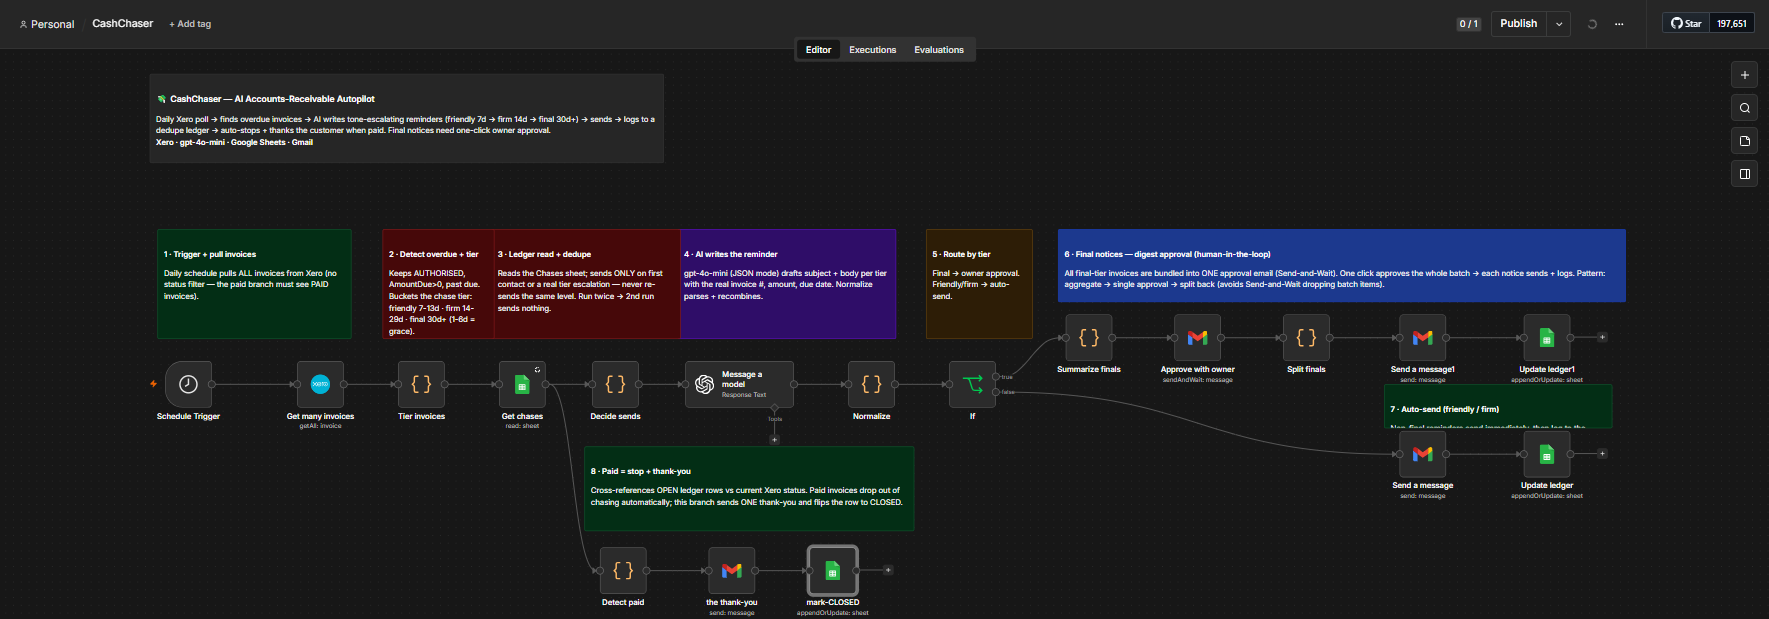Select the Normalize code node

click(x=871, y=384)
